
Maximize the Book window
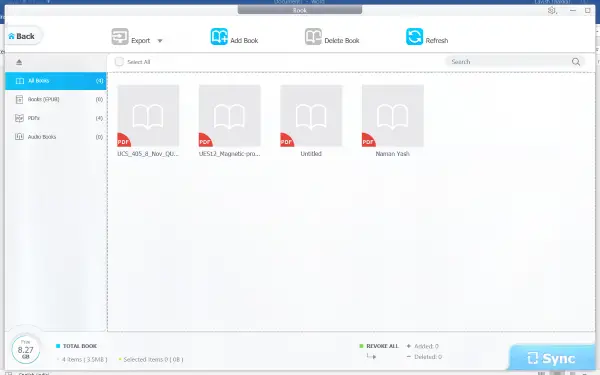click(588, 10)
